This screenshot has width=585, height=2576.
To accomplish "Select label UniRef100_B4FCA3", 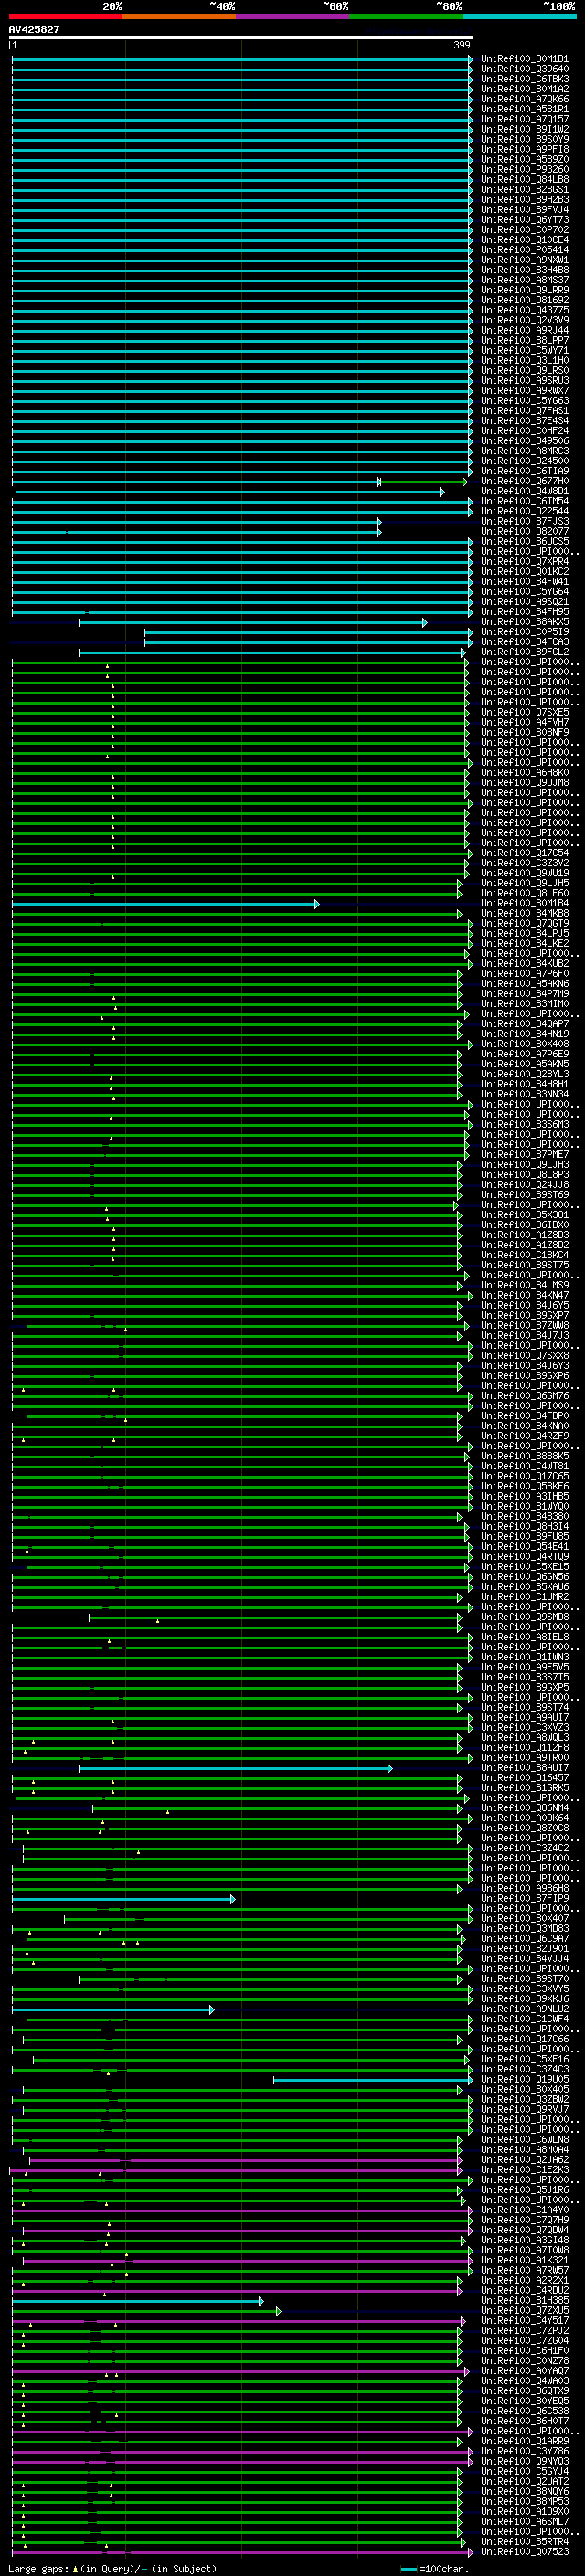I will [525, 642].
